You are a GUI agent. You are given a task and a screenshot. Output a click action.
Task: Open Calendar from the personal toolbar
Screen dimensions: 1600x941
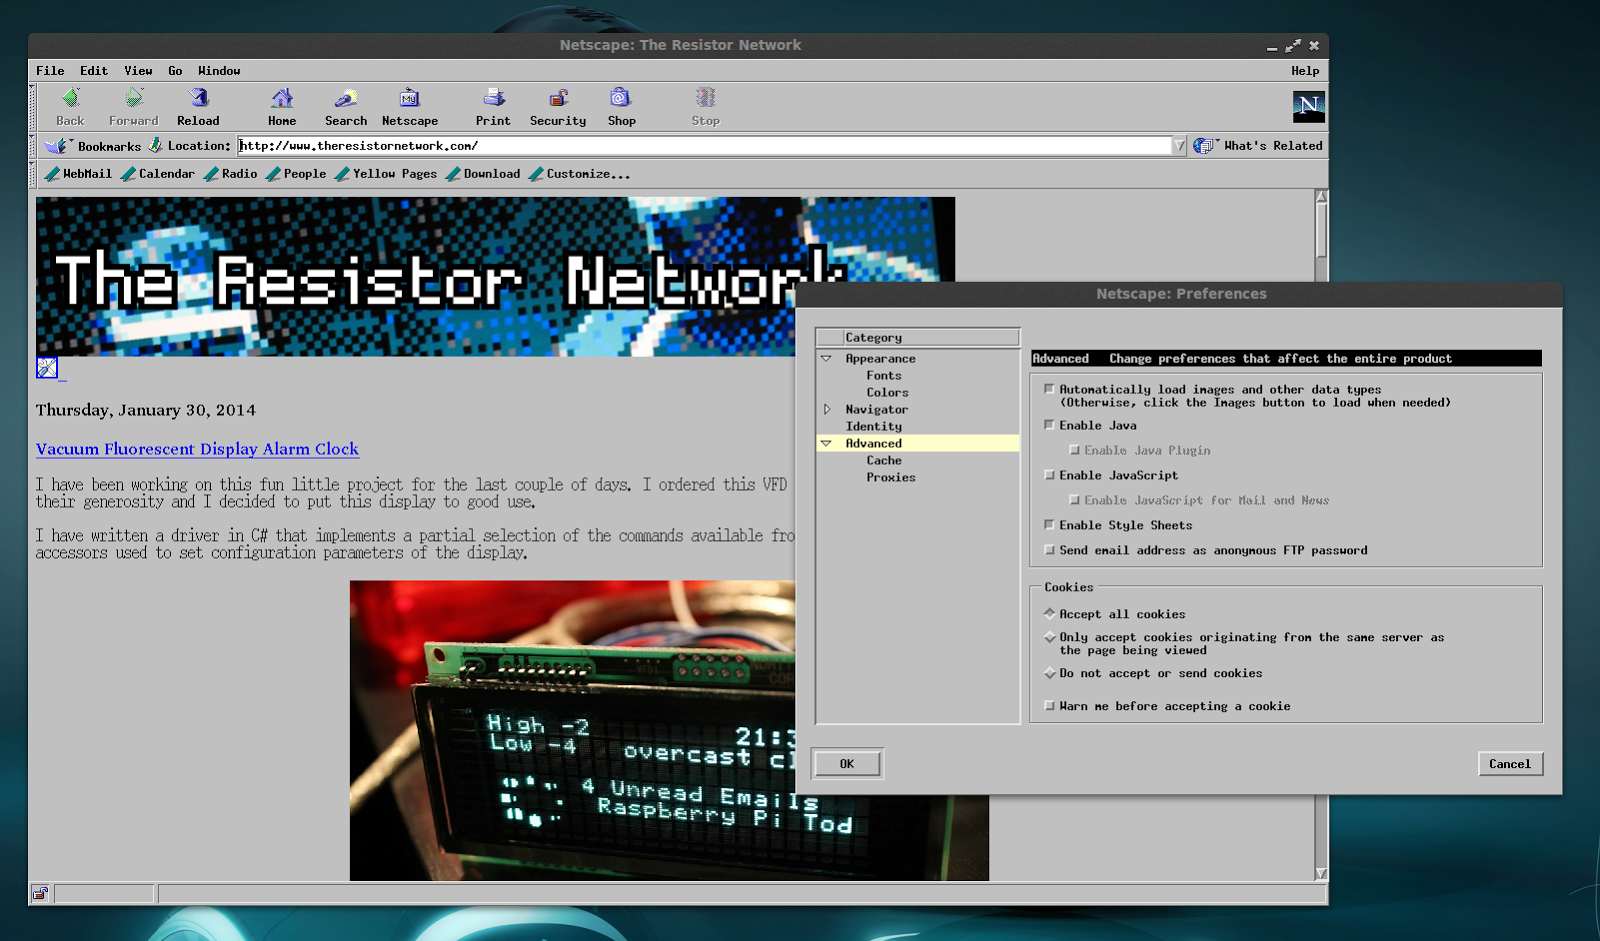point(158,174)
